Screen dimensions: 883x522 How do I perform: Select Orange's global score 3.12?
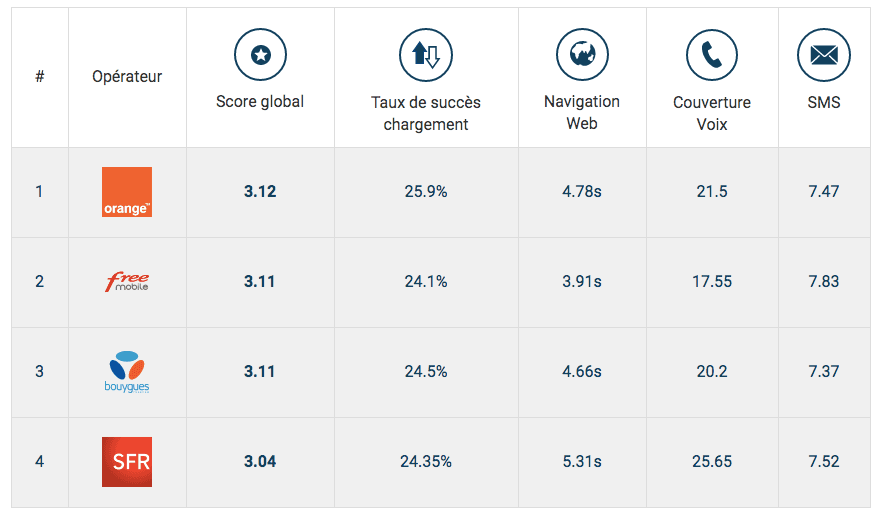coord(260,192)
